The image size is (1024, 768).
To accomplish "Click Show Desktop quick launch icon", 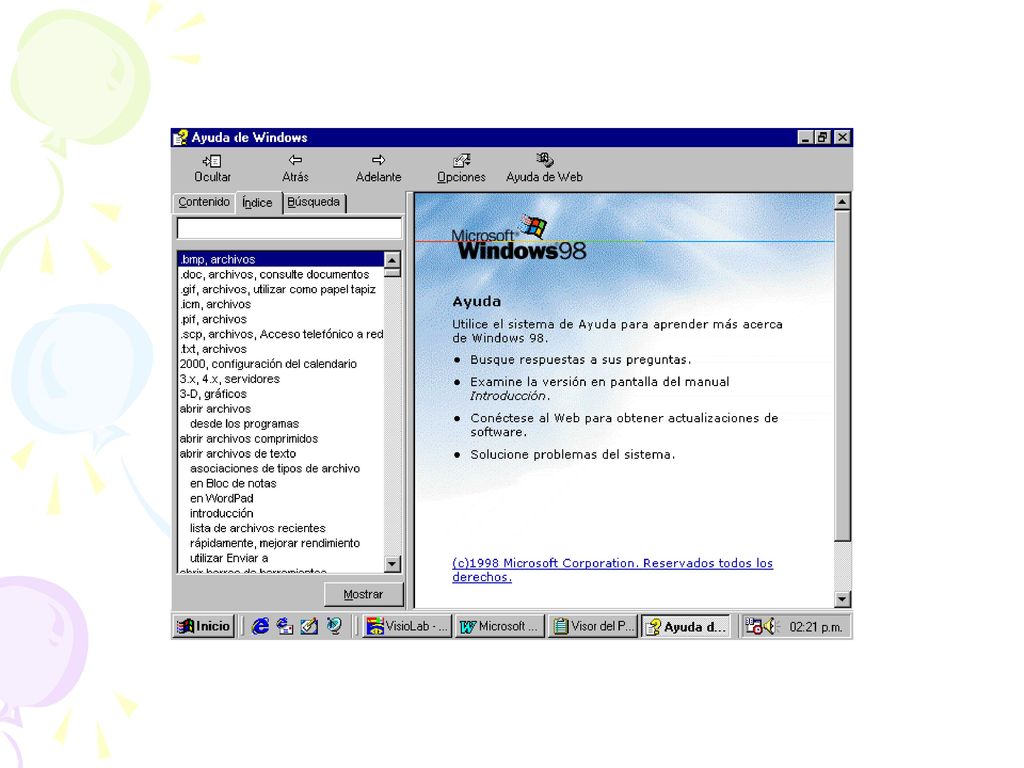I will click(x=309, y=626).
